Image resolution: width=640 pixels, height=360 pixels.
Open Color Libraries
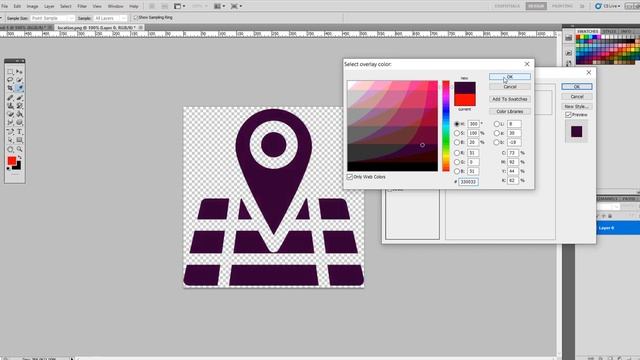click(510, 111)
